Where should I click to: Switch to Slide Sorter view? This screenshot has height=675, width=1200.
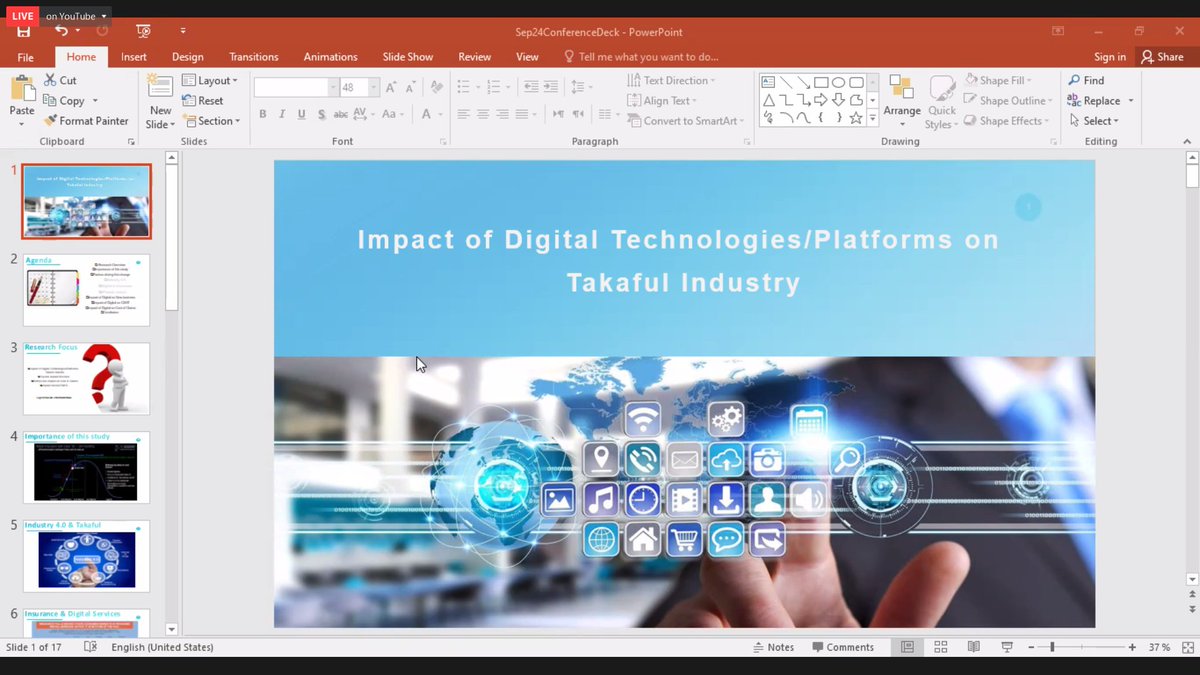point(940,647)
